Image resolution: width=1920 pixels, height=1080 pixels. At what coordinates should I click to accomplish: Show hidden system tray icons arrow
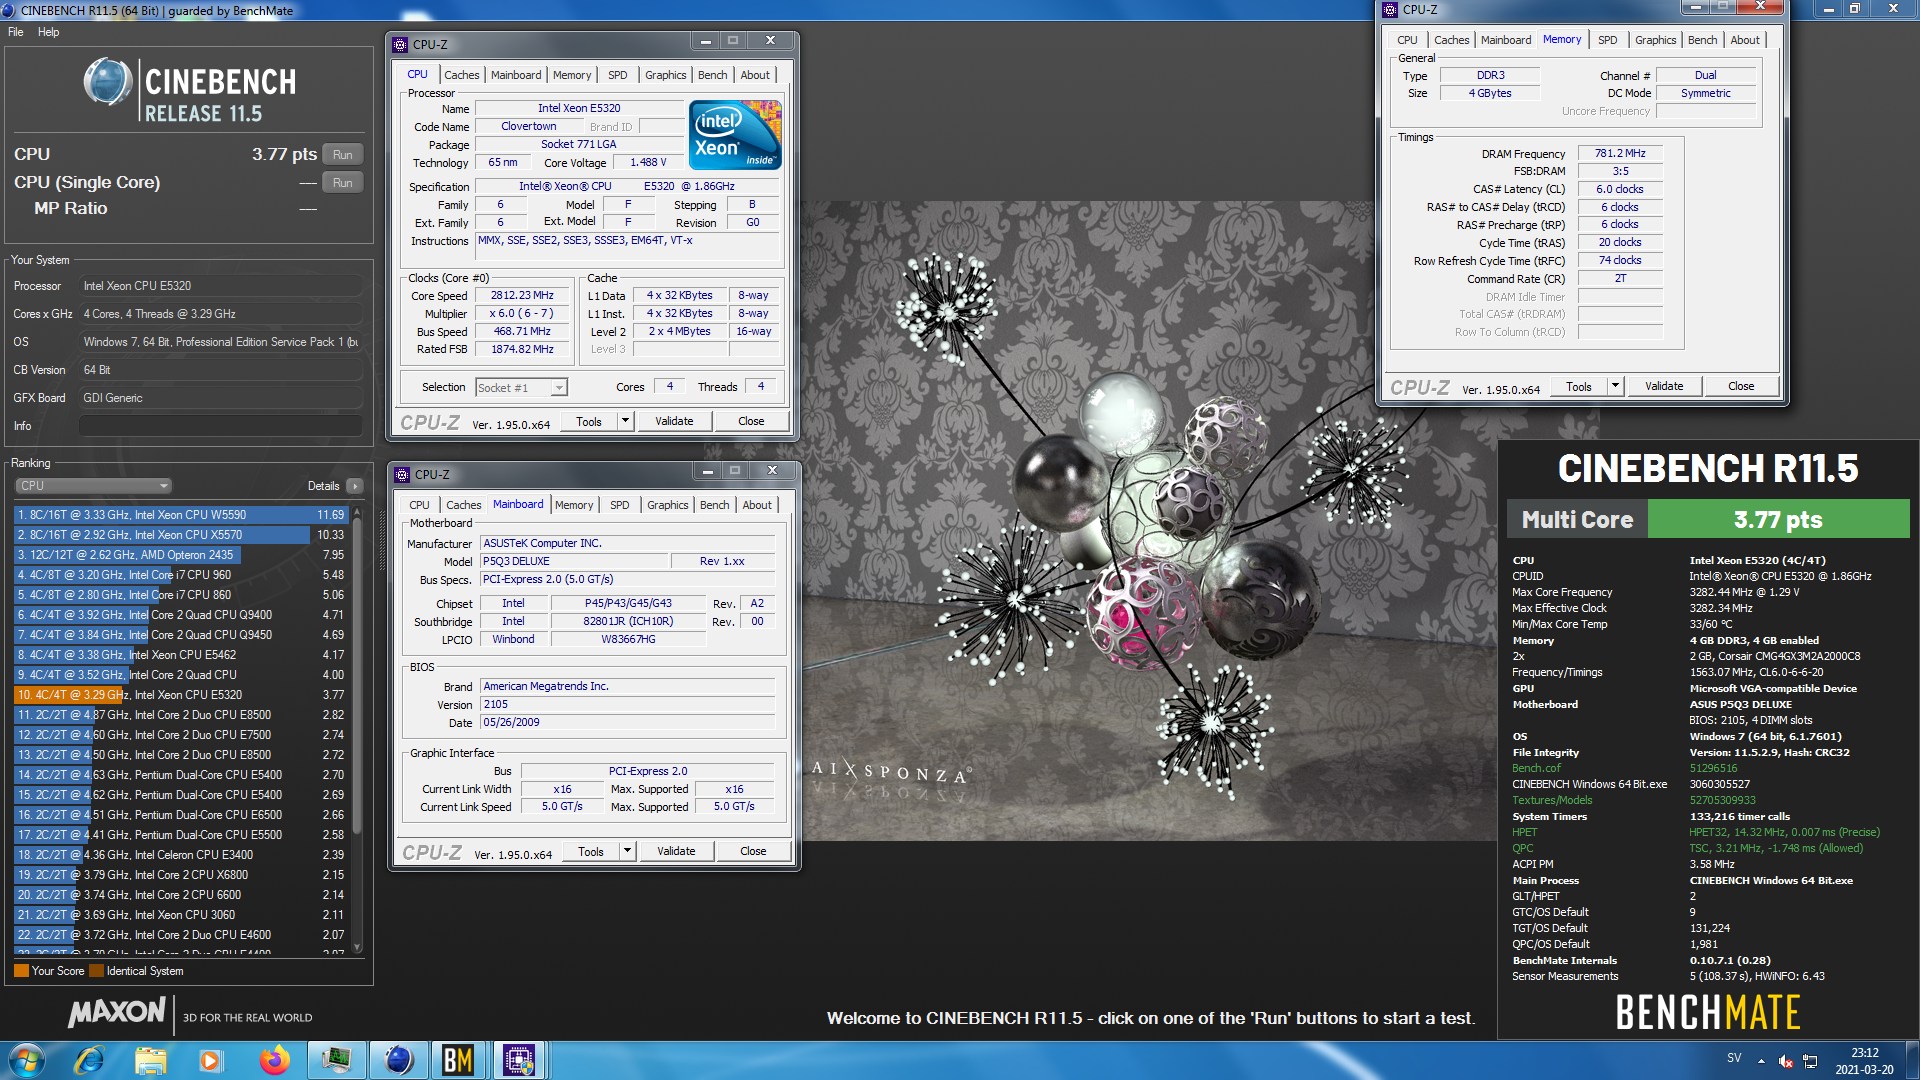click(x=1761, y=1061)
